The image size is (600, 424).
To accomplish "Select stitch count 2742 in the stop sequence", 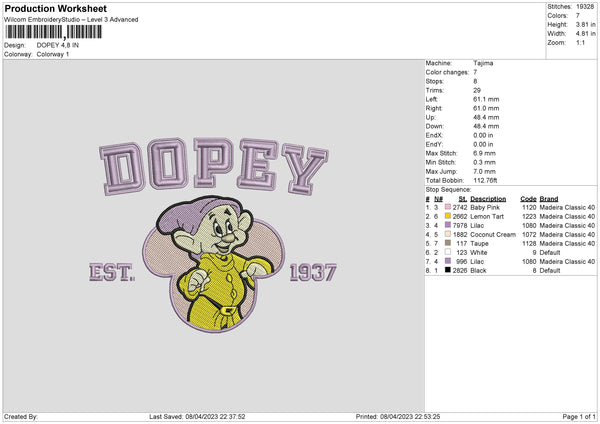I will (x=460, y=207).
